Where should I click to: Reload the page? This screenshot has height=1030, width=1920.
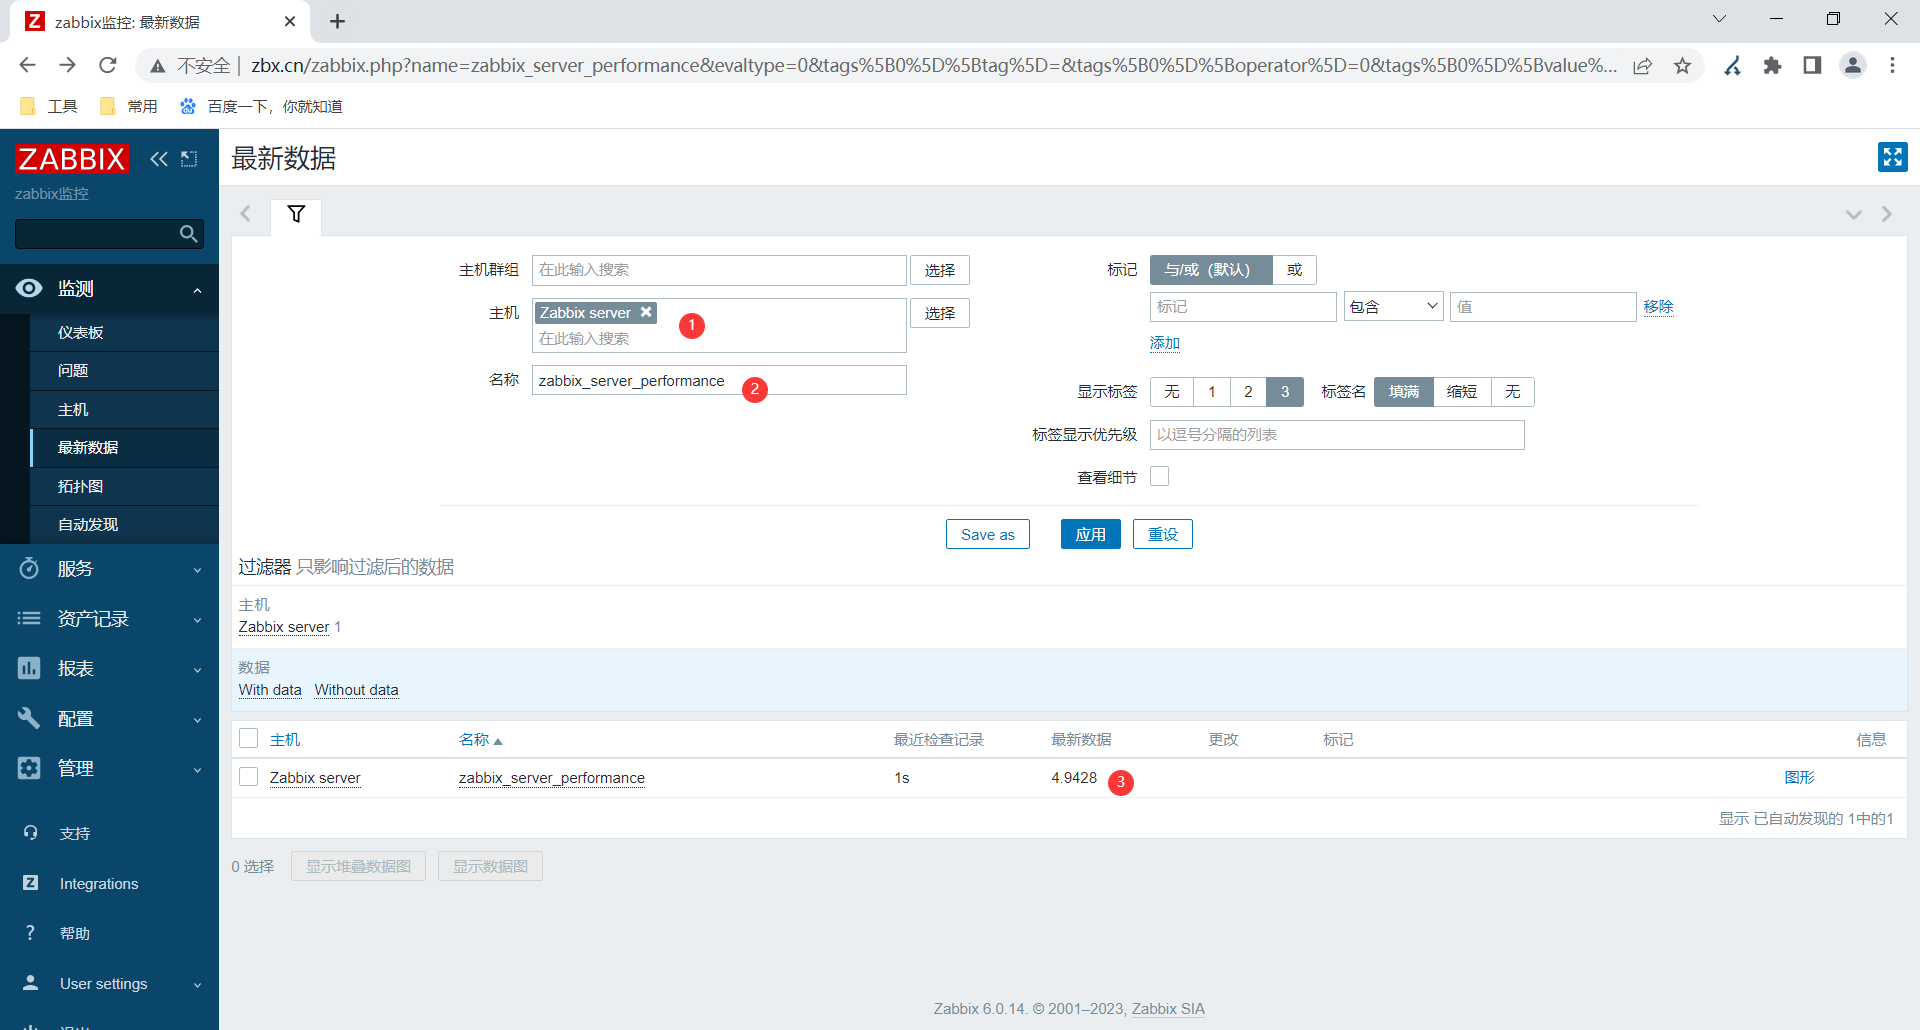108,65
